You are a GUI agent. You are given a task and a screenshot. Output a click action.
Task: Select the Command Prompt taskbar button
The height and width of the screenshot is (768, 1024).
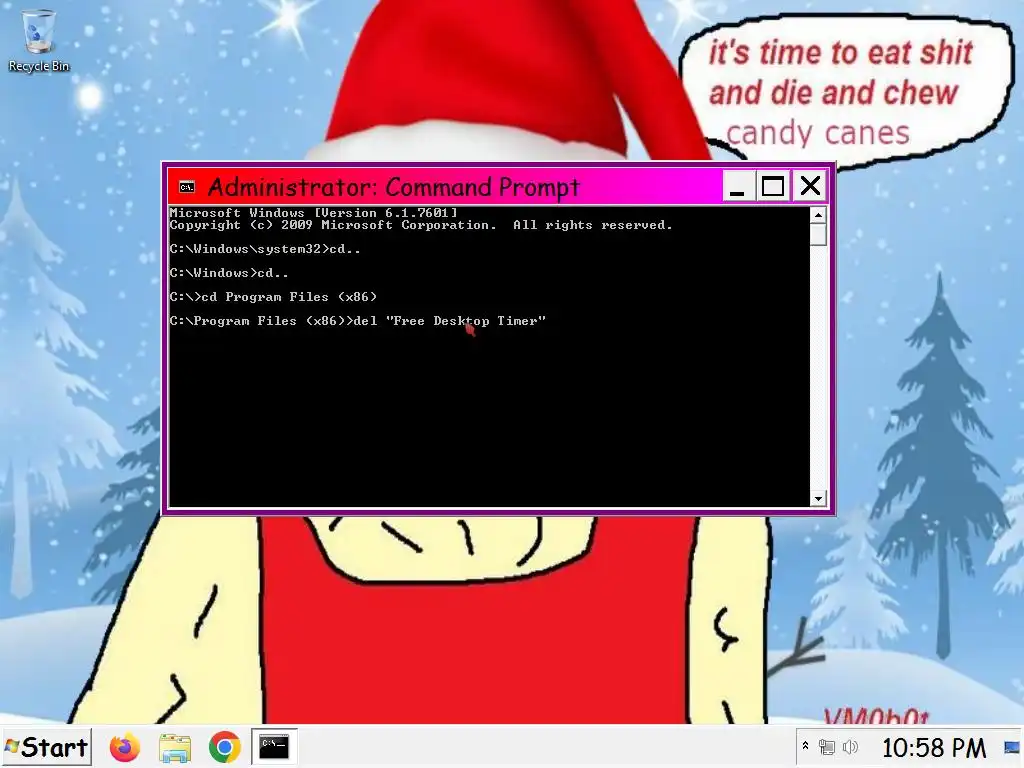point(274,747)
